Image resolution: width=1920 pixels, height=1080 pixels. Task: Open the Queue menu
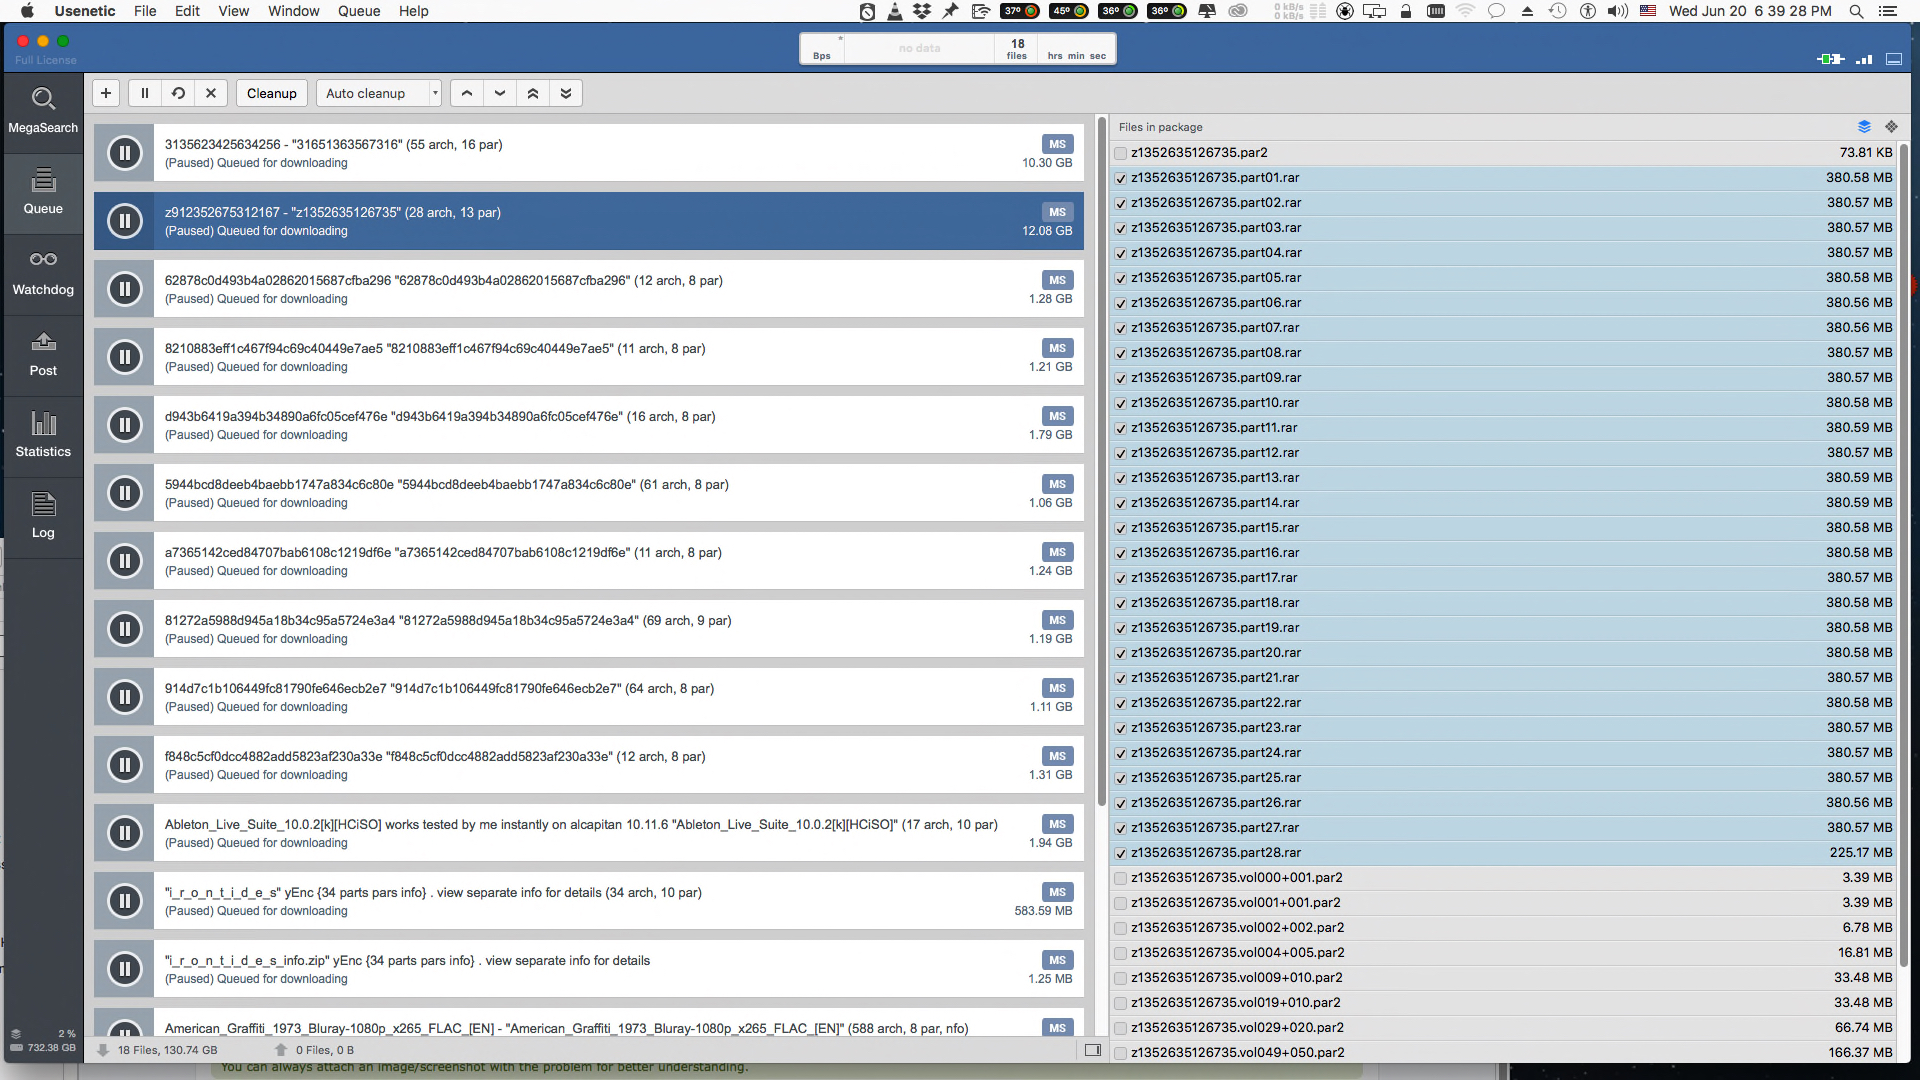pyautogui.click(x=359, y=11)
